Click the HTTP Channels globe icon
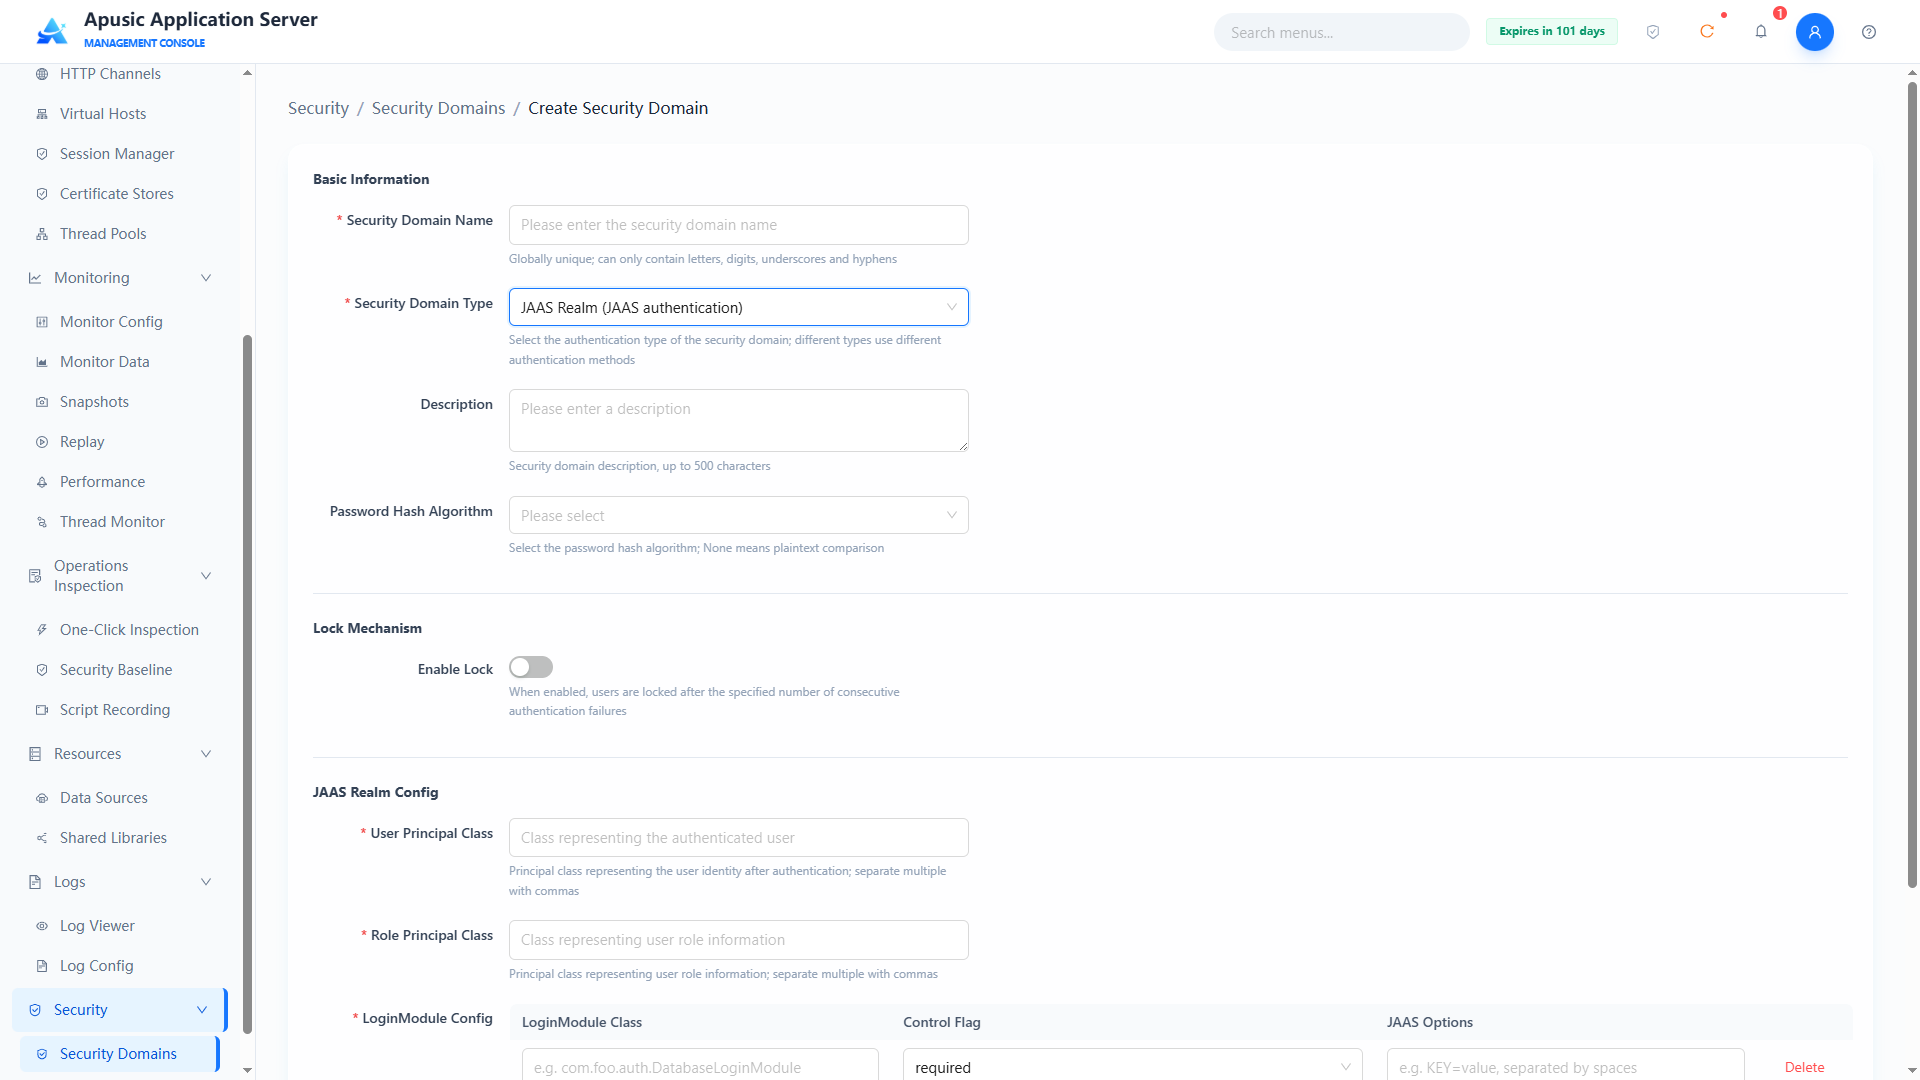Image resolution: width=1920 pixels, height=1080 pixels. click(x=42, y=74)
